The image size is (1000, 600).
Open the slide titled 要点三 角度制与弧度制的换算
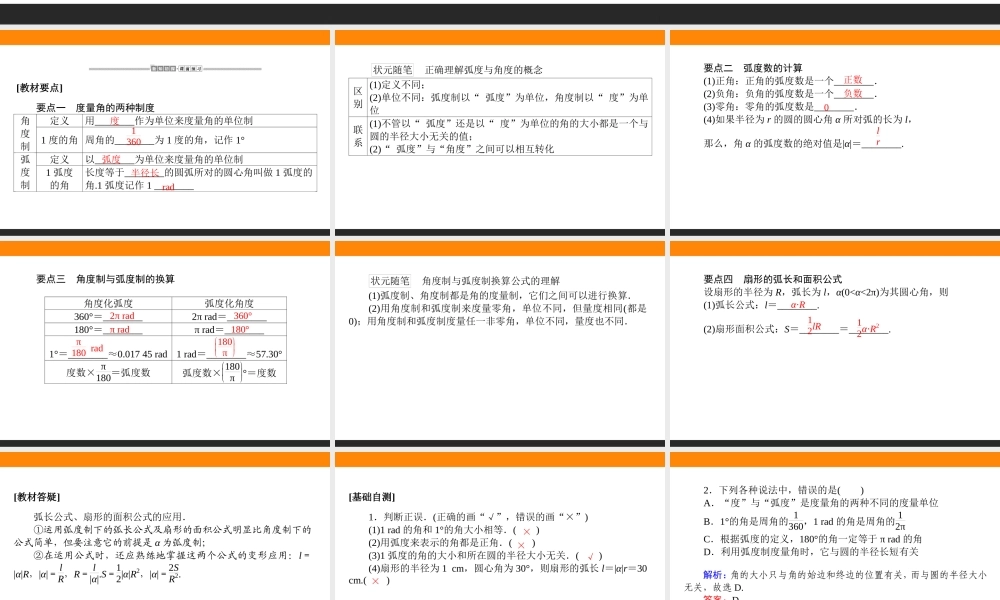165,344
